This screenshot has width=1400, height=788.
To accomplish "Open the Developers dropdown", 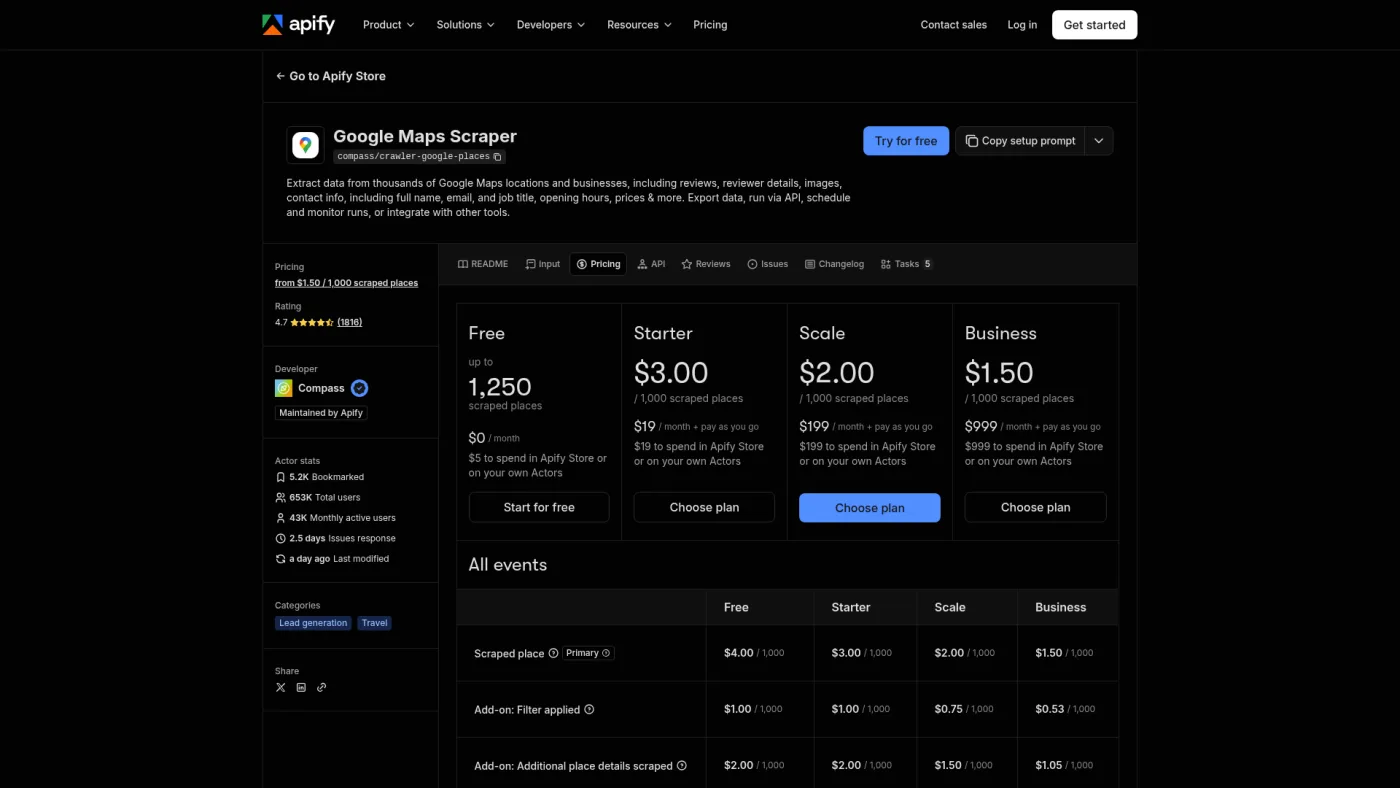I will coord(551,25).
